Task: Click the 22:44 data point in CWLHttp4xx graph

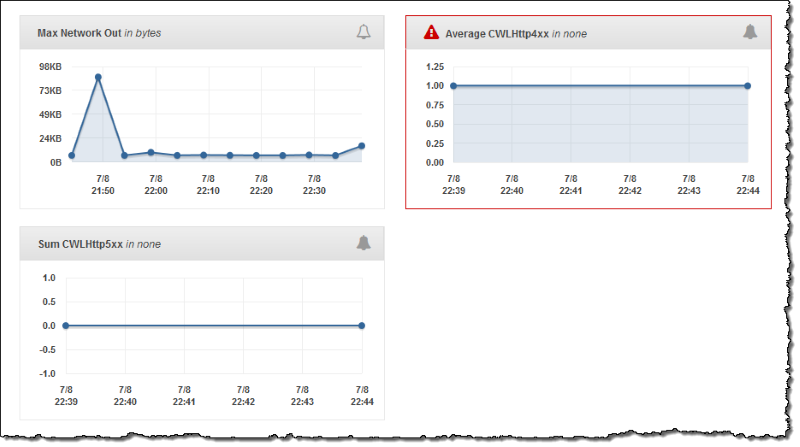Action: [x=748, y=86]
